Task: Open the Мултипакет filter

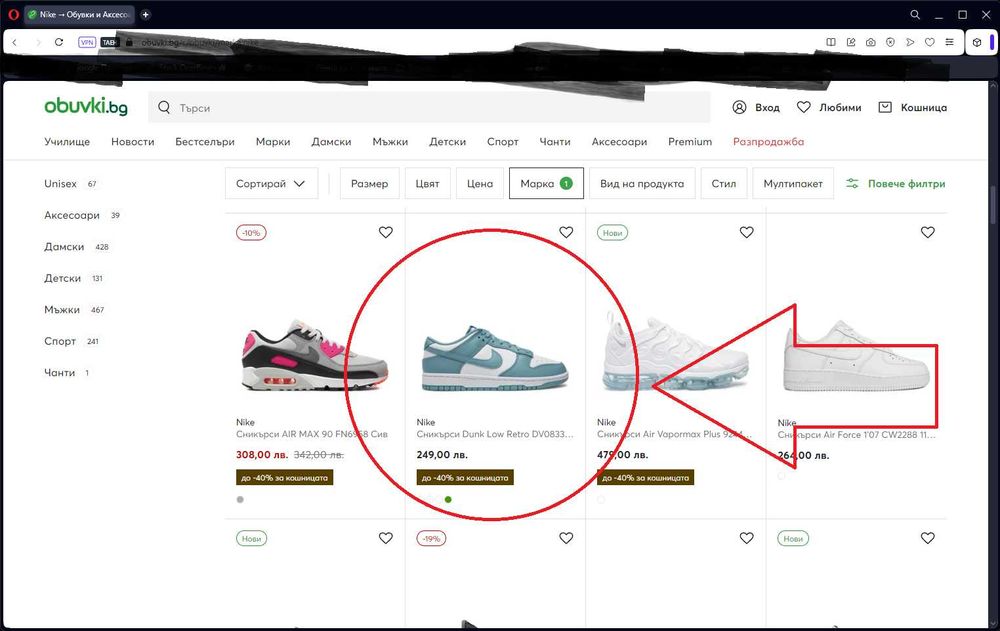Action: tap(793, 184)
